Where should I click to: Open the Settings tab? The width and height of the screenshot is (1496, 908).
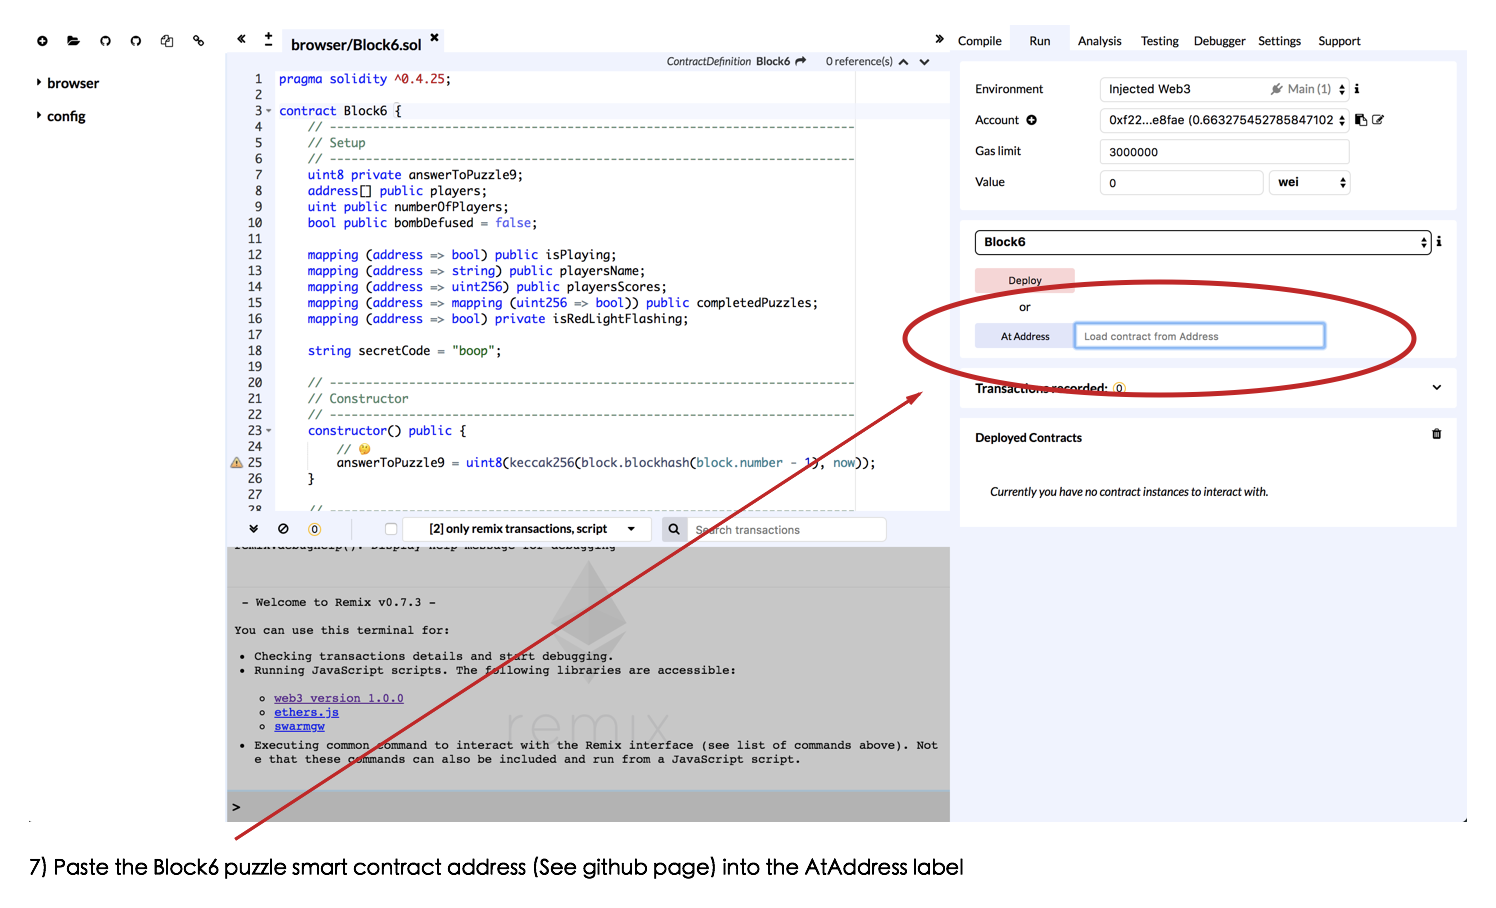tap(1280, 41)
